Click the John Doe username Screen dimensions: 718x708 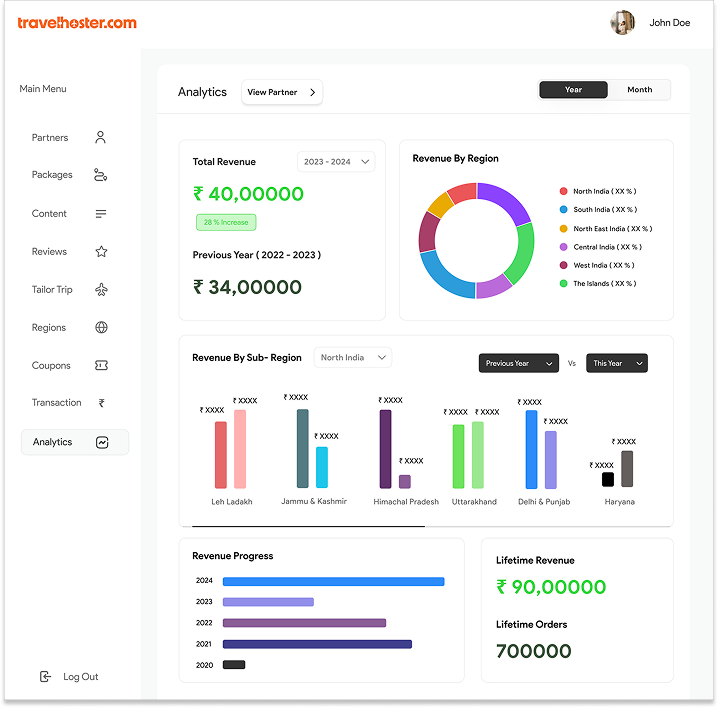click(x=669, y=22)
